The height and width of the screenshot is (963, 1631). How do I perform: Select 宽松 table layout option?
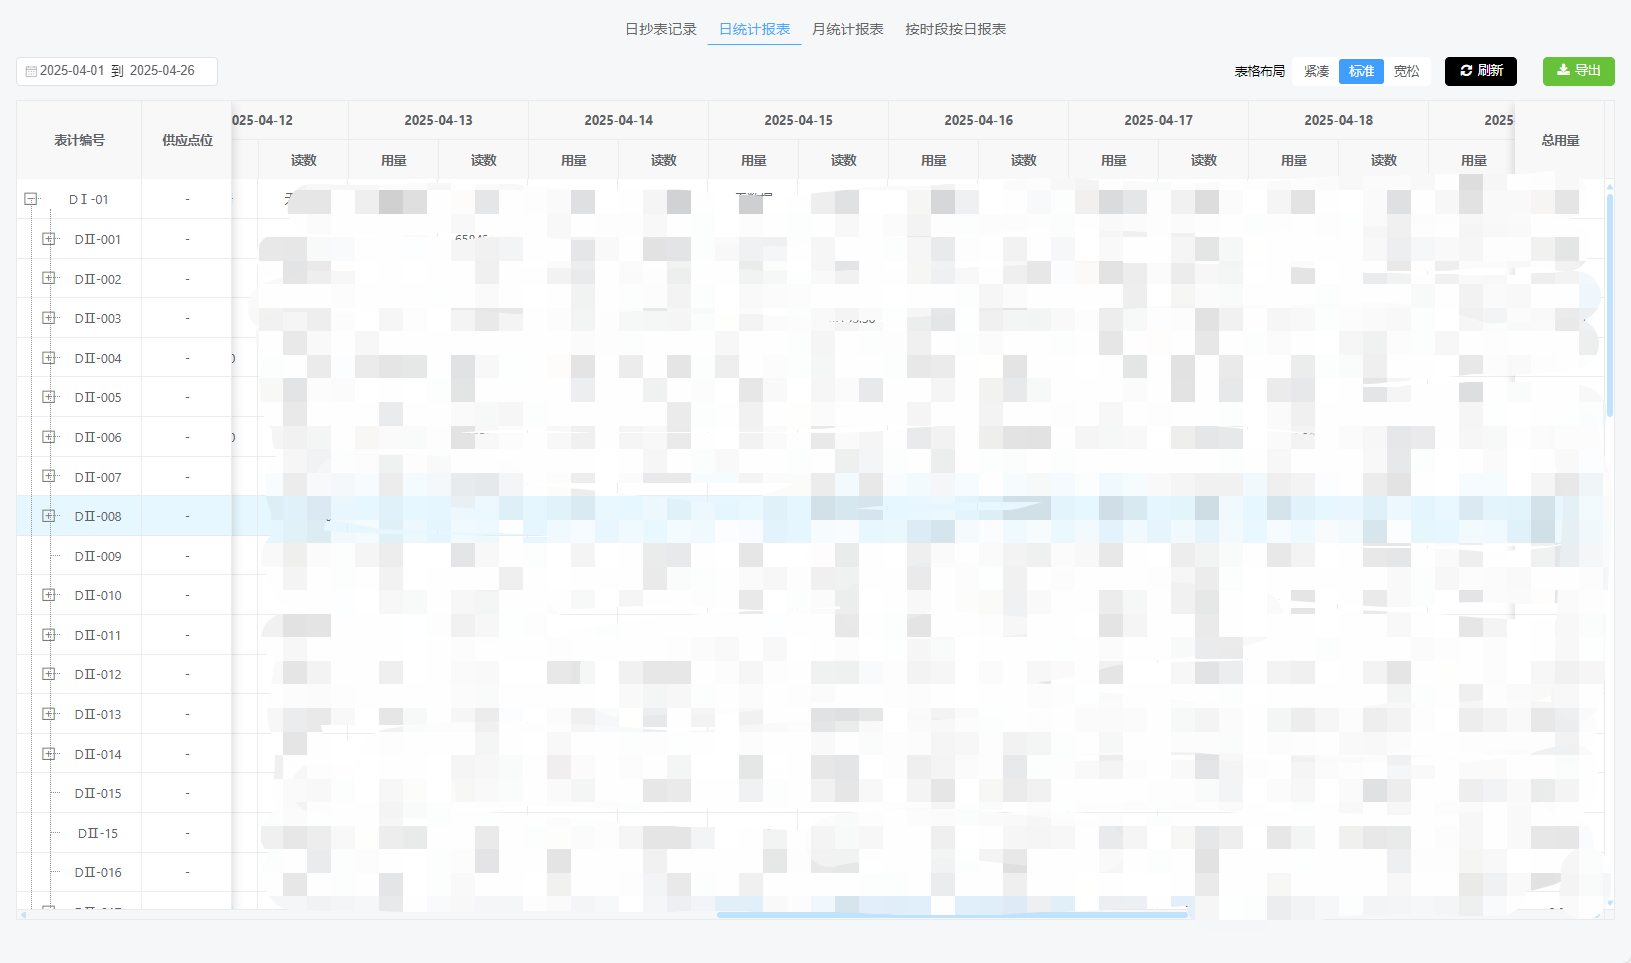pos(1406,72)
